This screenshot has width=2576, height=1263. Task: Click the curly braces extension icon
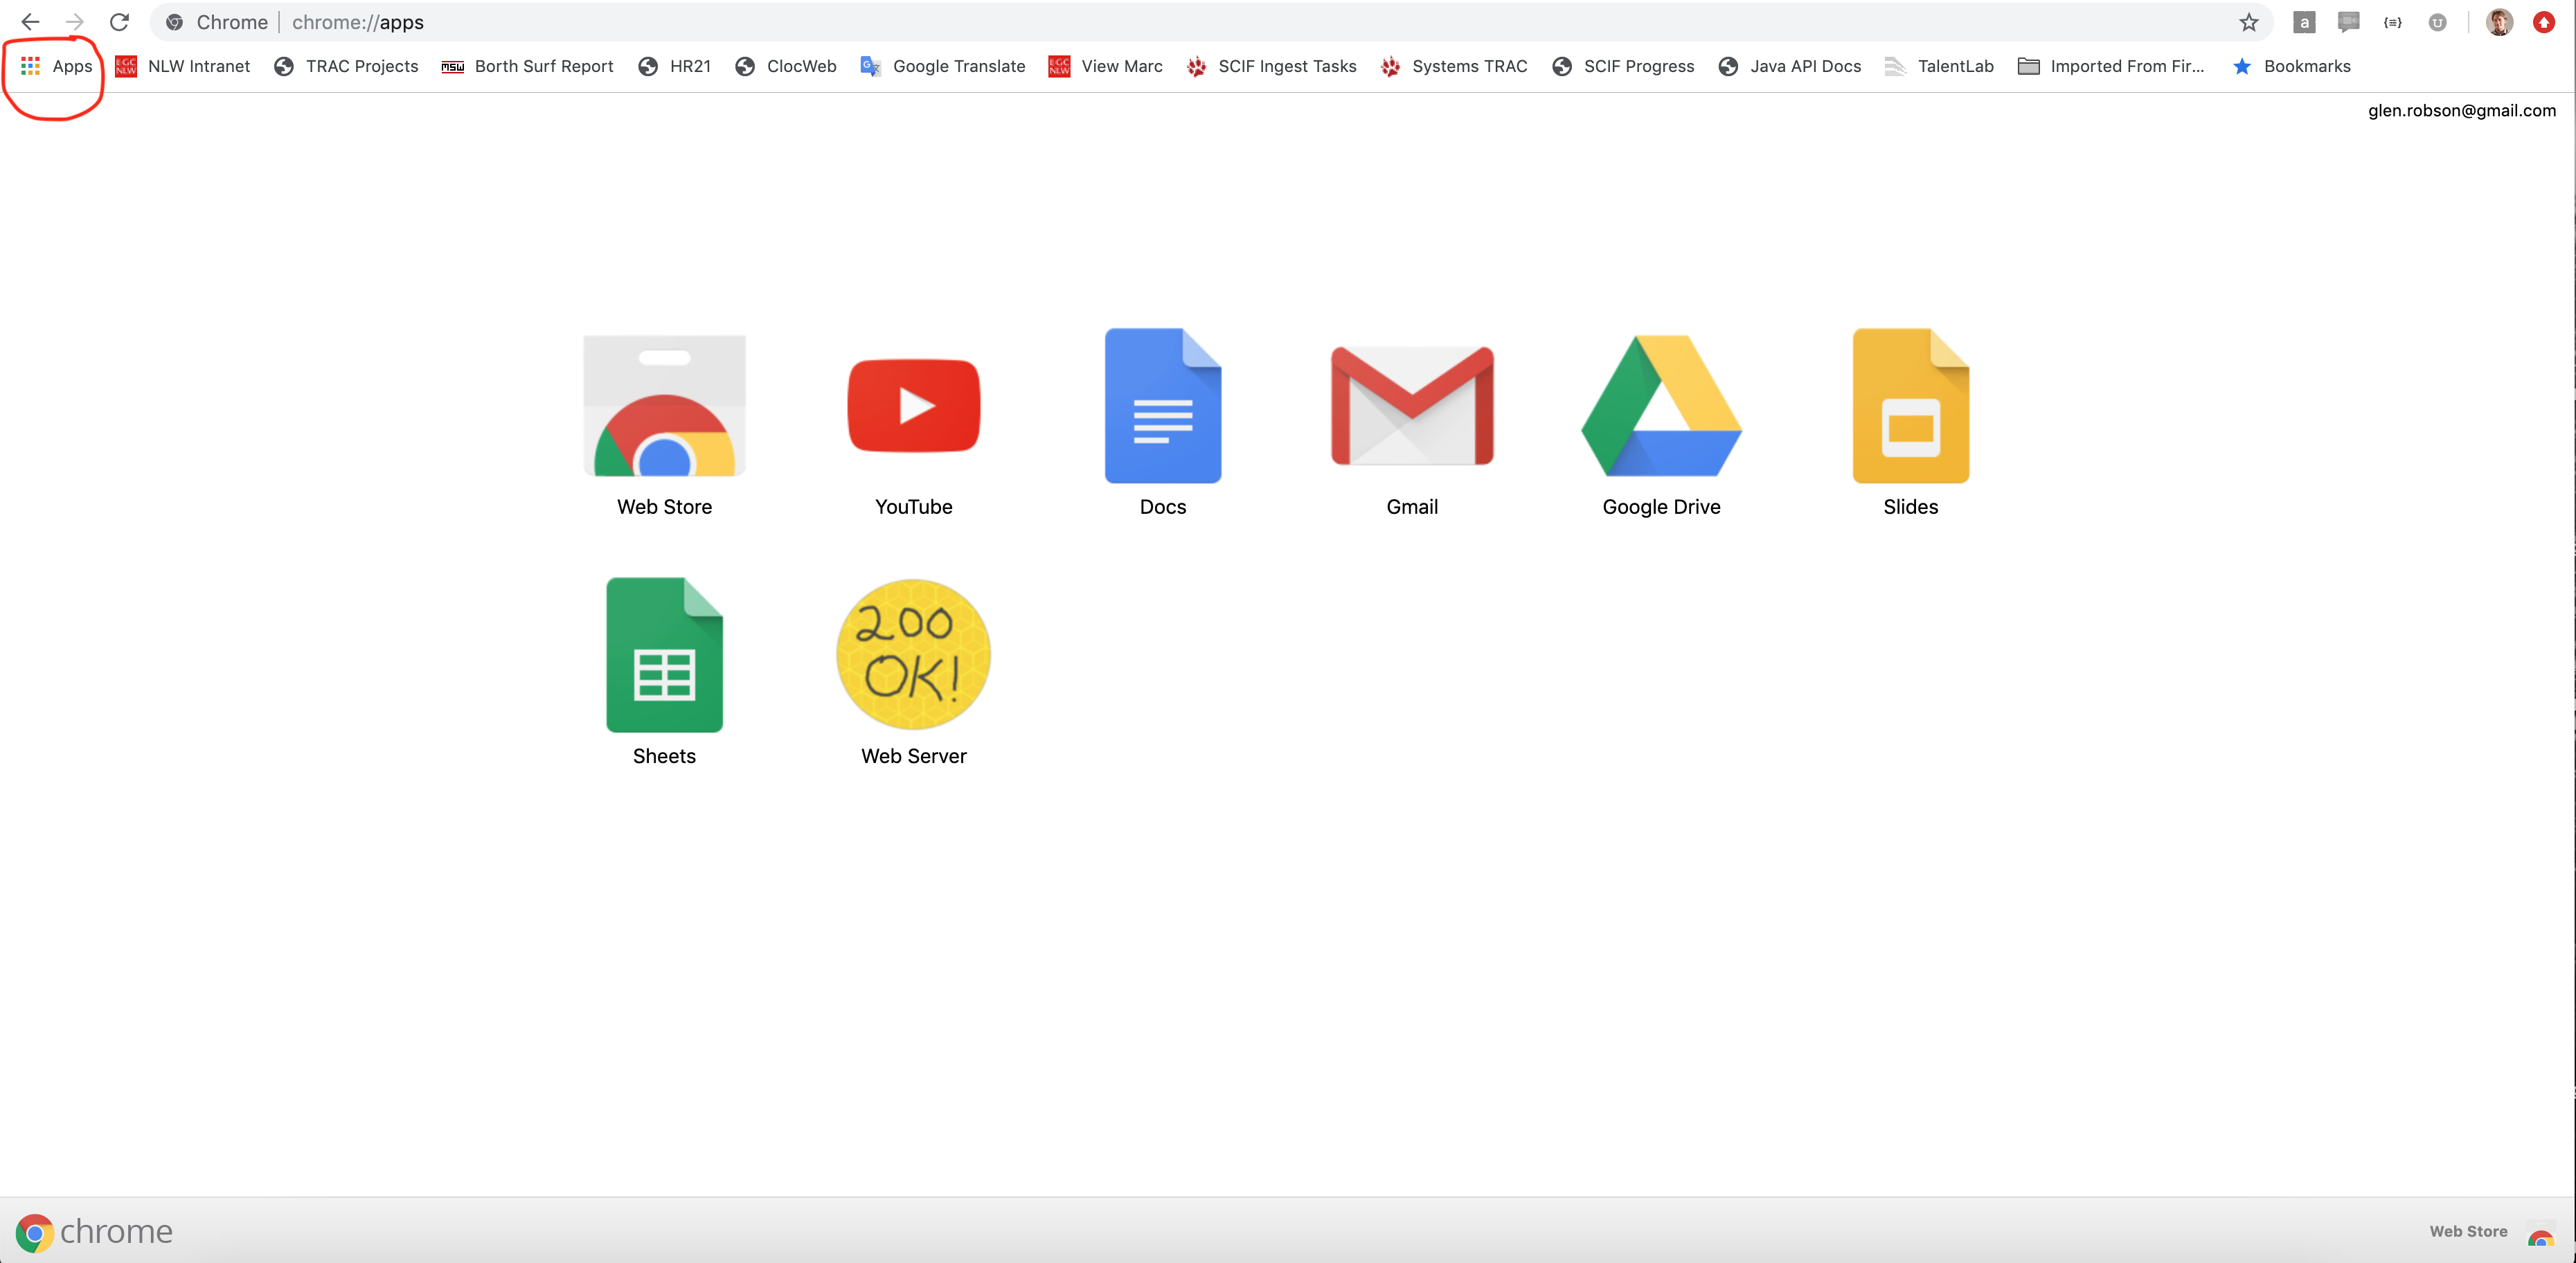coord(2392,22)
